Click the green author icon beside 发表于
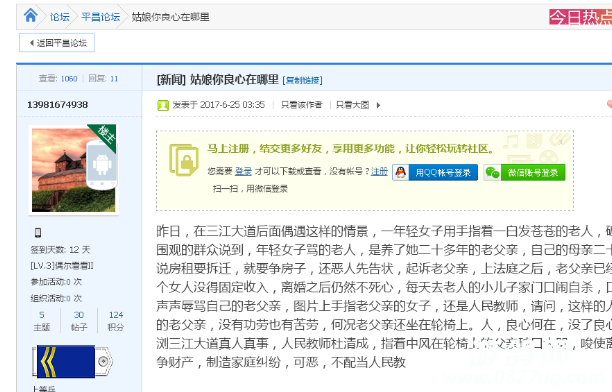The width and height of the screenshot is (612, 392). coord(163,105)
